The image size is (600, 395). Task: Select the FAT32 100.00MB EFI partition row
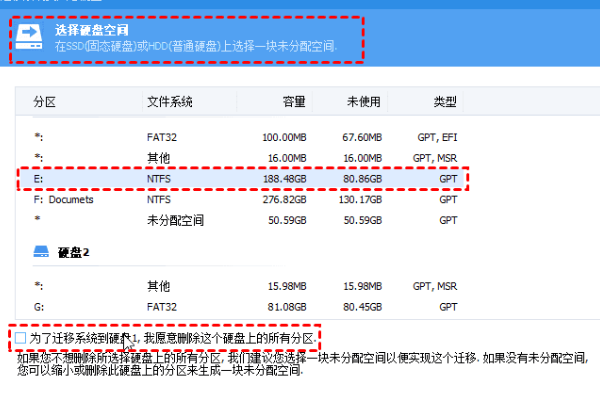click(x=242, y=137)
